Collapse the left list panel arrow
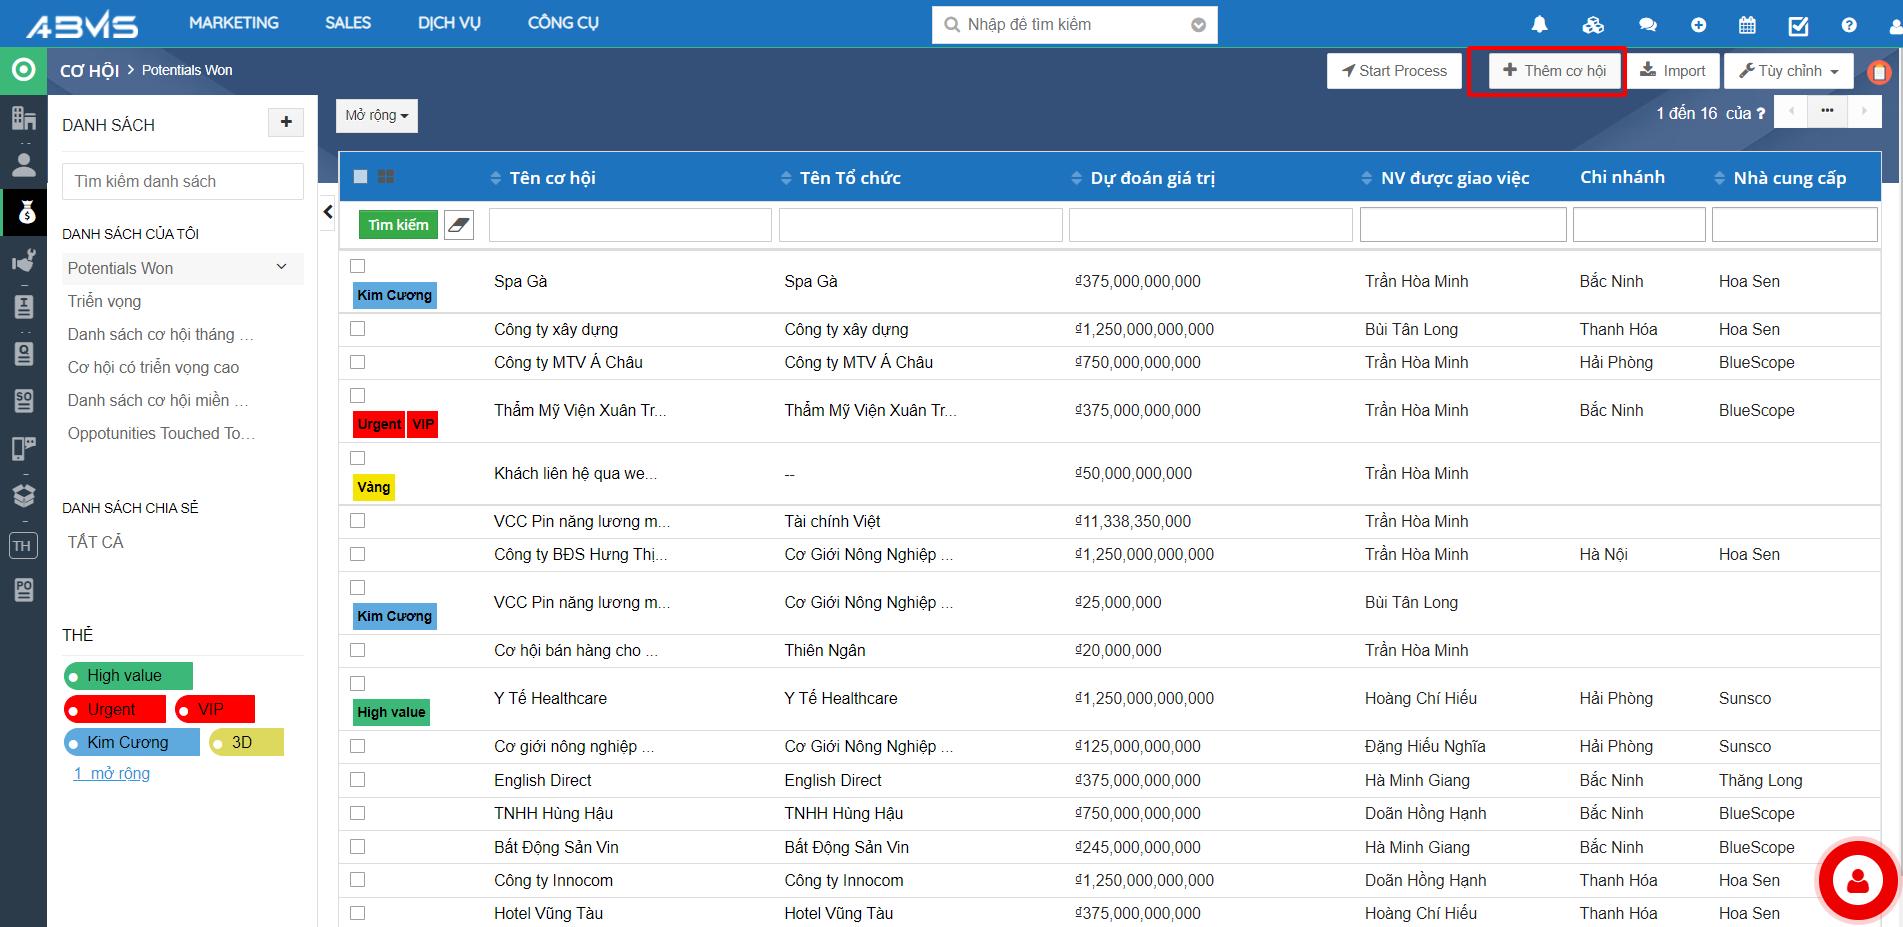The width and height of the screenshot is (1903, 927). point(328,212)
